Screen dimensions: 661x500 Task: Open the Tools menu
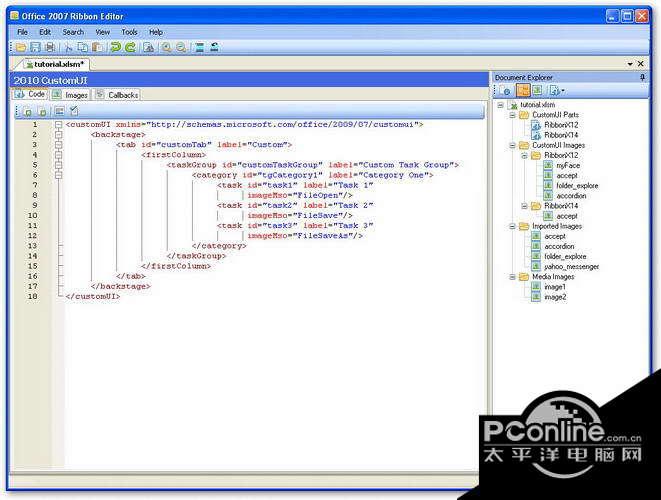[129, 32]
